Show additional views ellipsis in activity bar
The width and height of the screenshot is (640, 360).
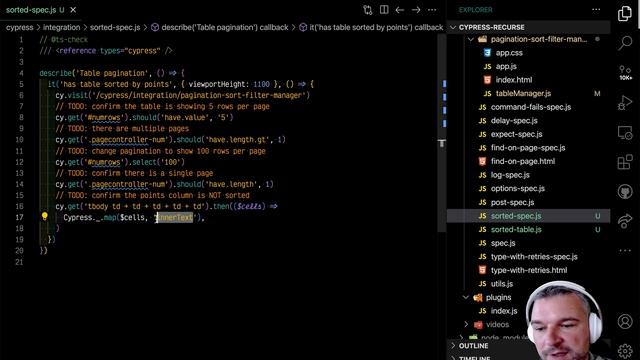point(625,250)
